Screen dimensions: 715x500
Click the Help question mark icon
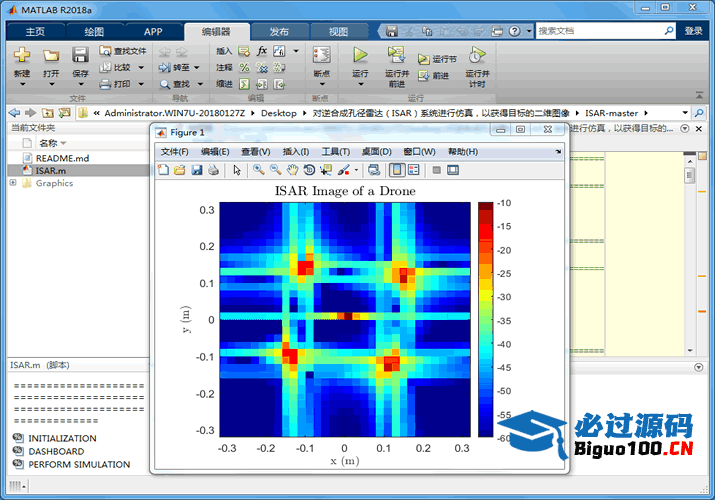pyautogui.click(x=514, y=31)
